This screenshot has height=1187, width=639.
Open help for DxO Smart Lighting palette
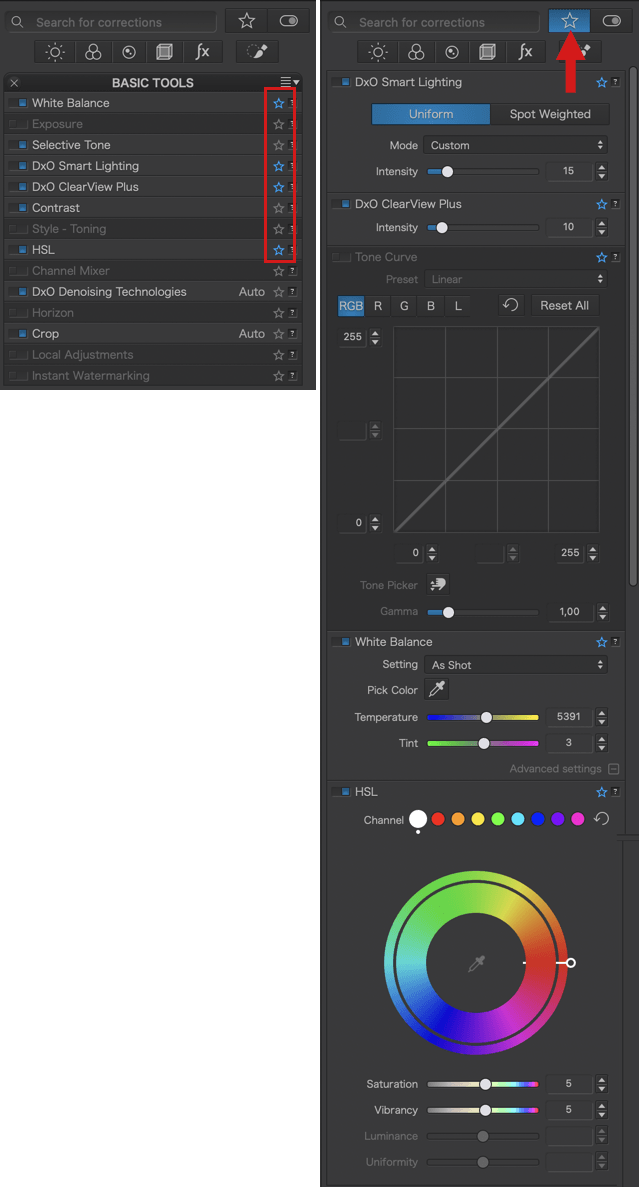tap(616, 83)
